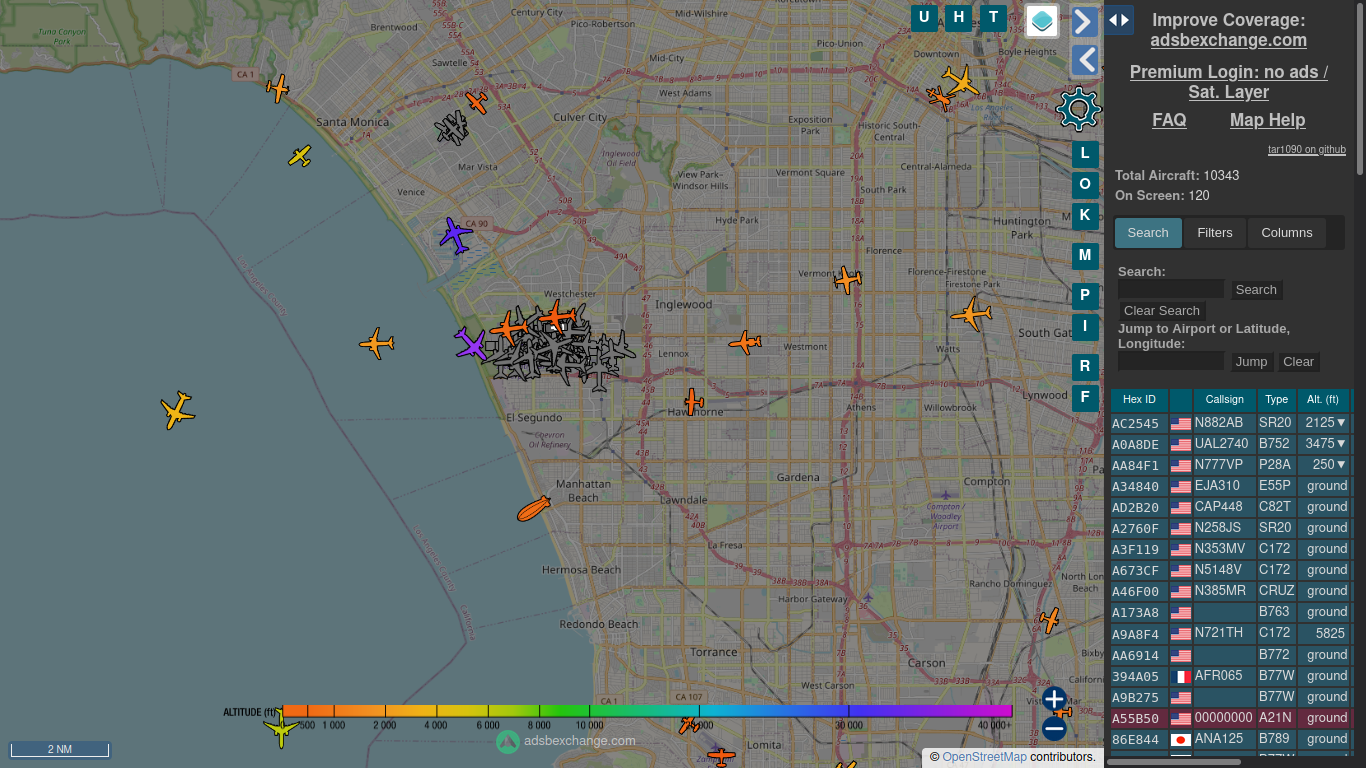Screen dimensions: 1366x768
Task: Select purple aircraft near CA 90
Action: tap(455, 235)
